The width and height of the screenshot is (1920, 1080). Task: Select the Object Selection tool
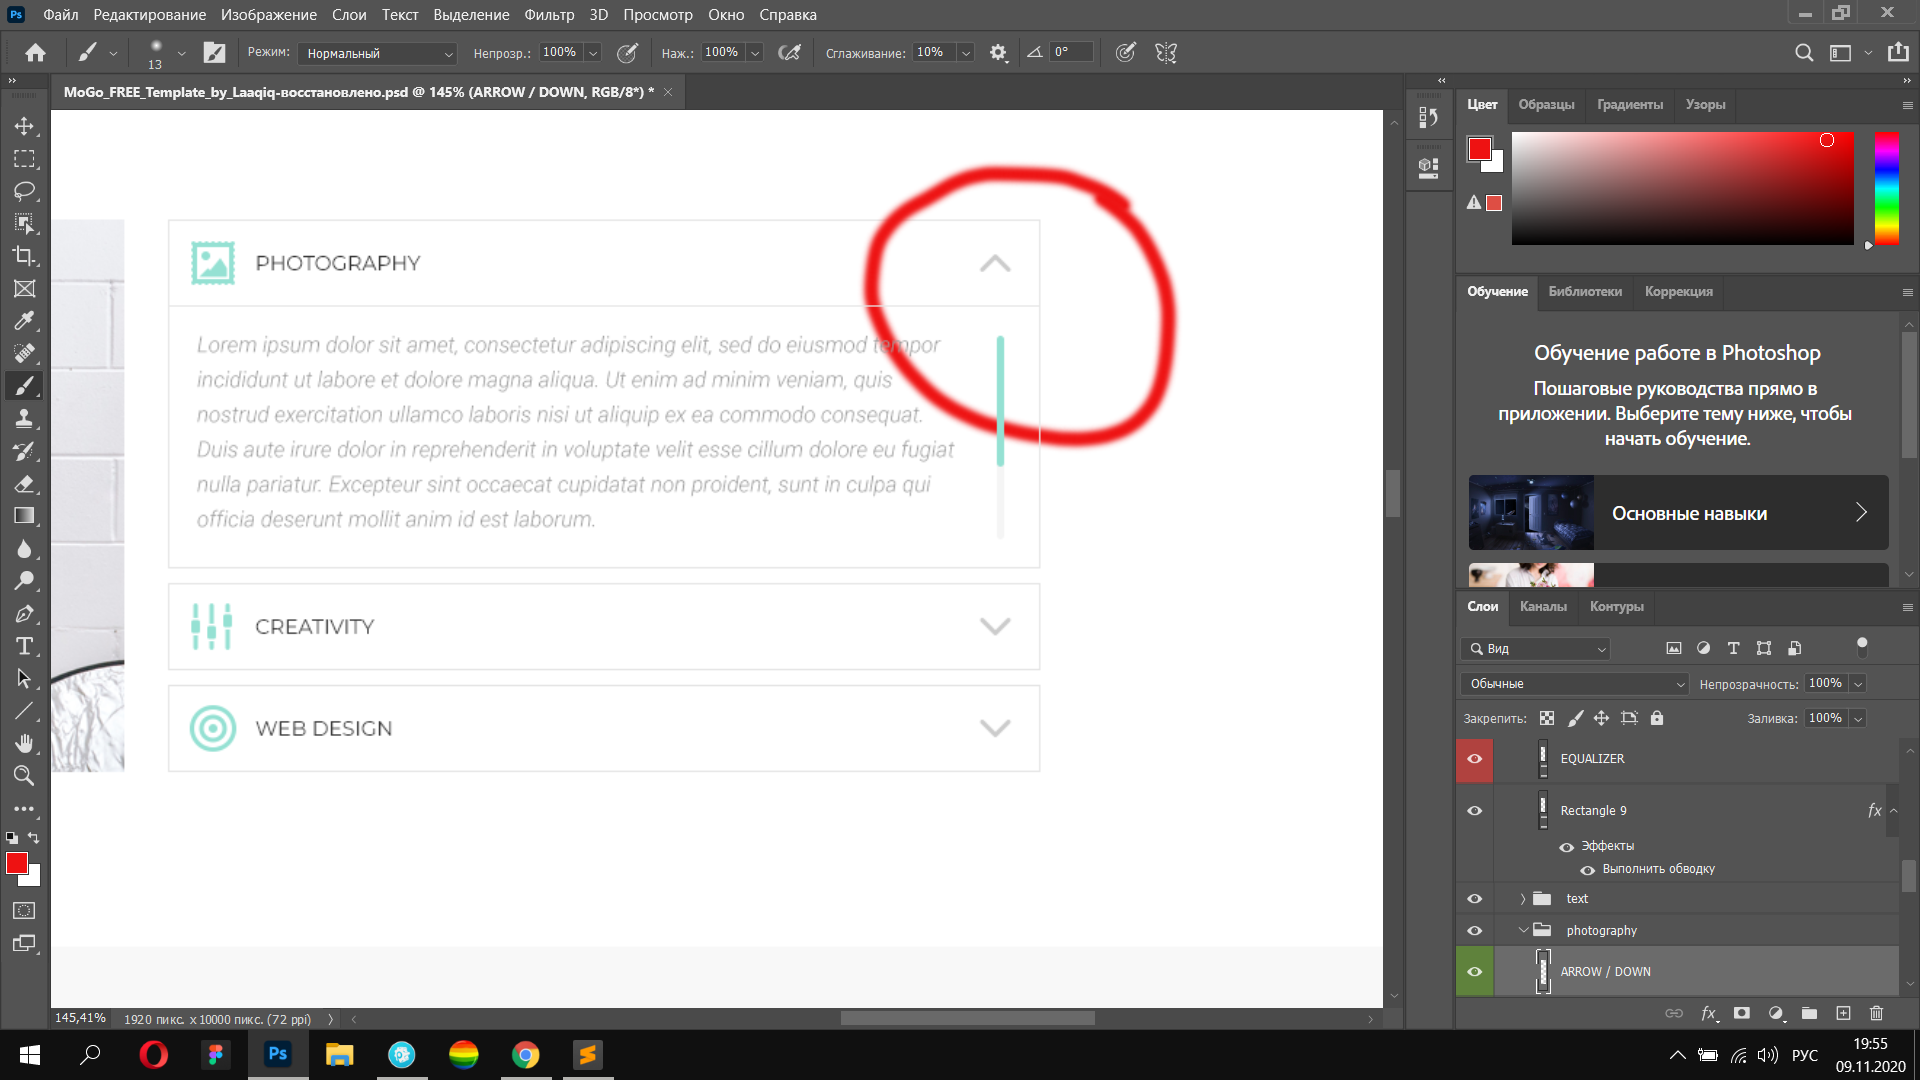[x=24, y=223]
